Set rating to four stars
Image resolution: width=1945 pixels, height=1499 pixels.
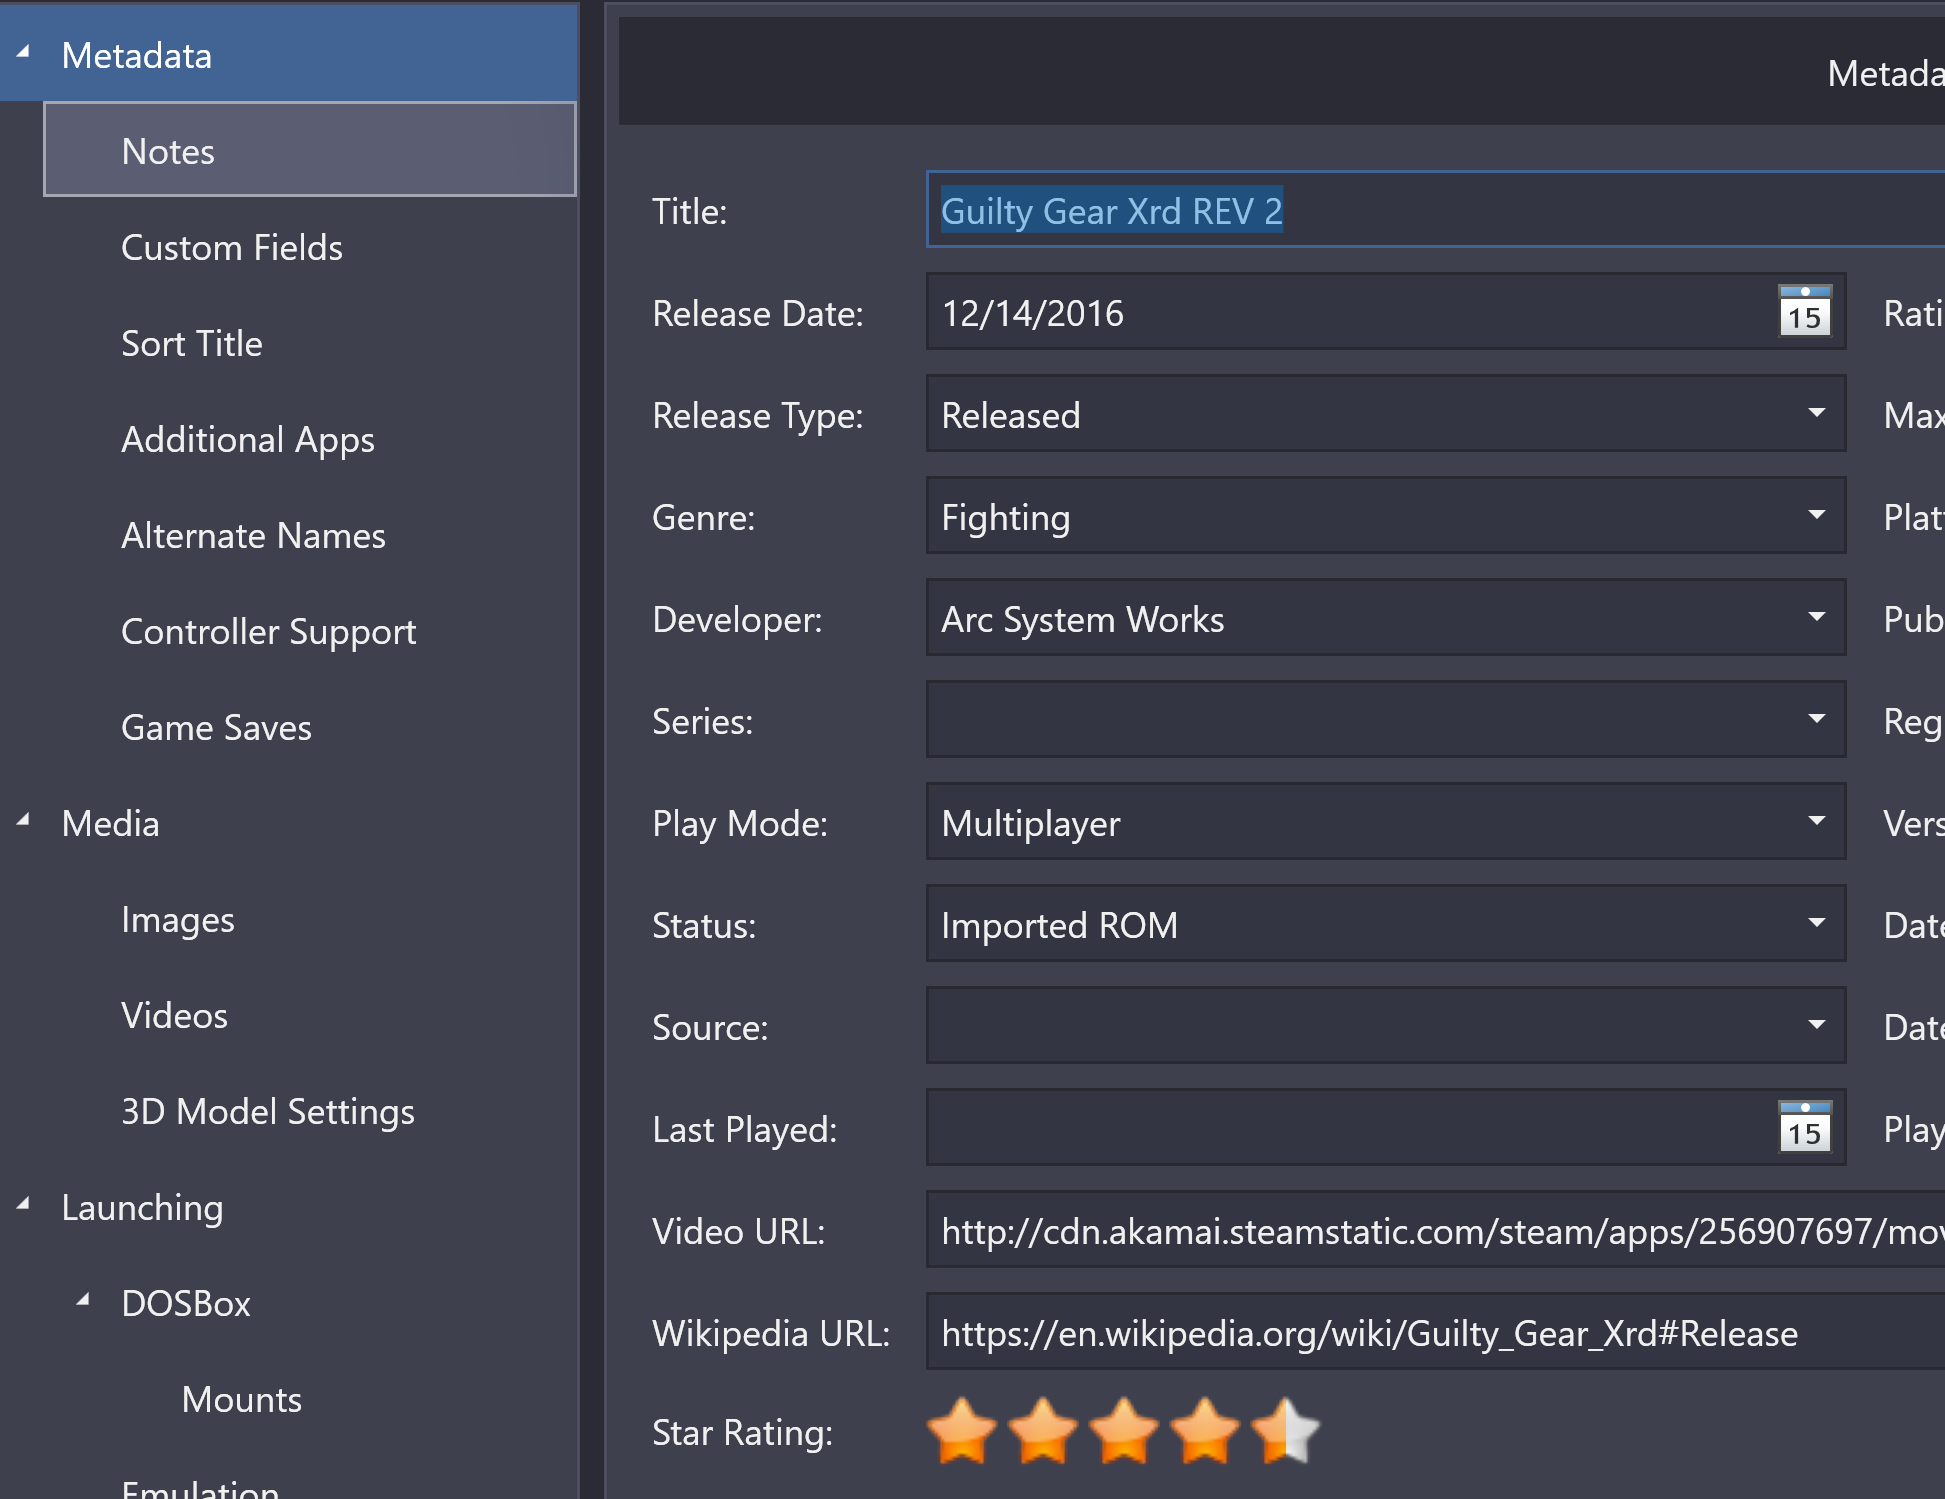[1205, 1431]
